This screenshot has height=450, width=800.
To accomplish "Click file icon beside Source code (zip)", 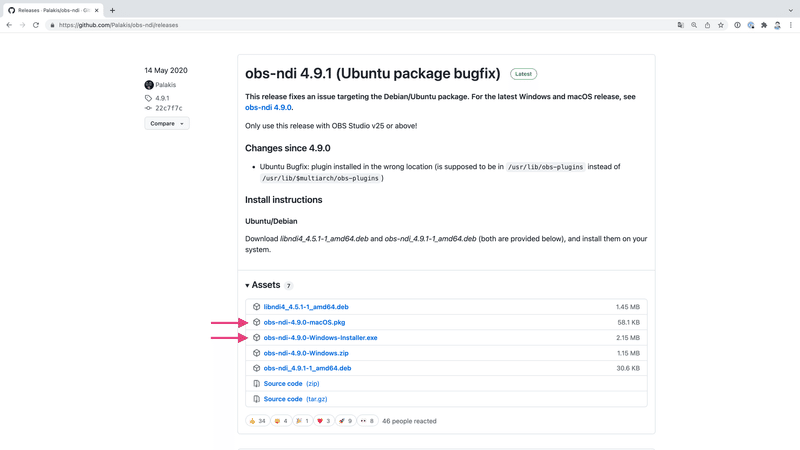I will (257, 384).
